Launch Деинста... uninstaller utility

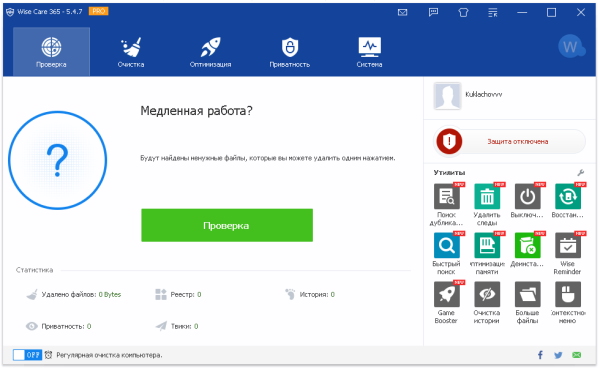point(527,250)
